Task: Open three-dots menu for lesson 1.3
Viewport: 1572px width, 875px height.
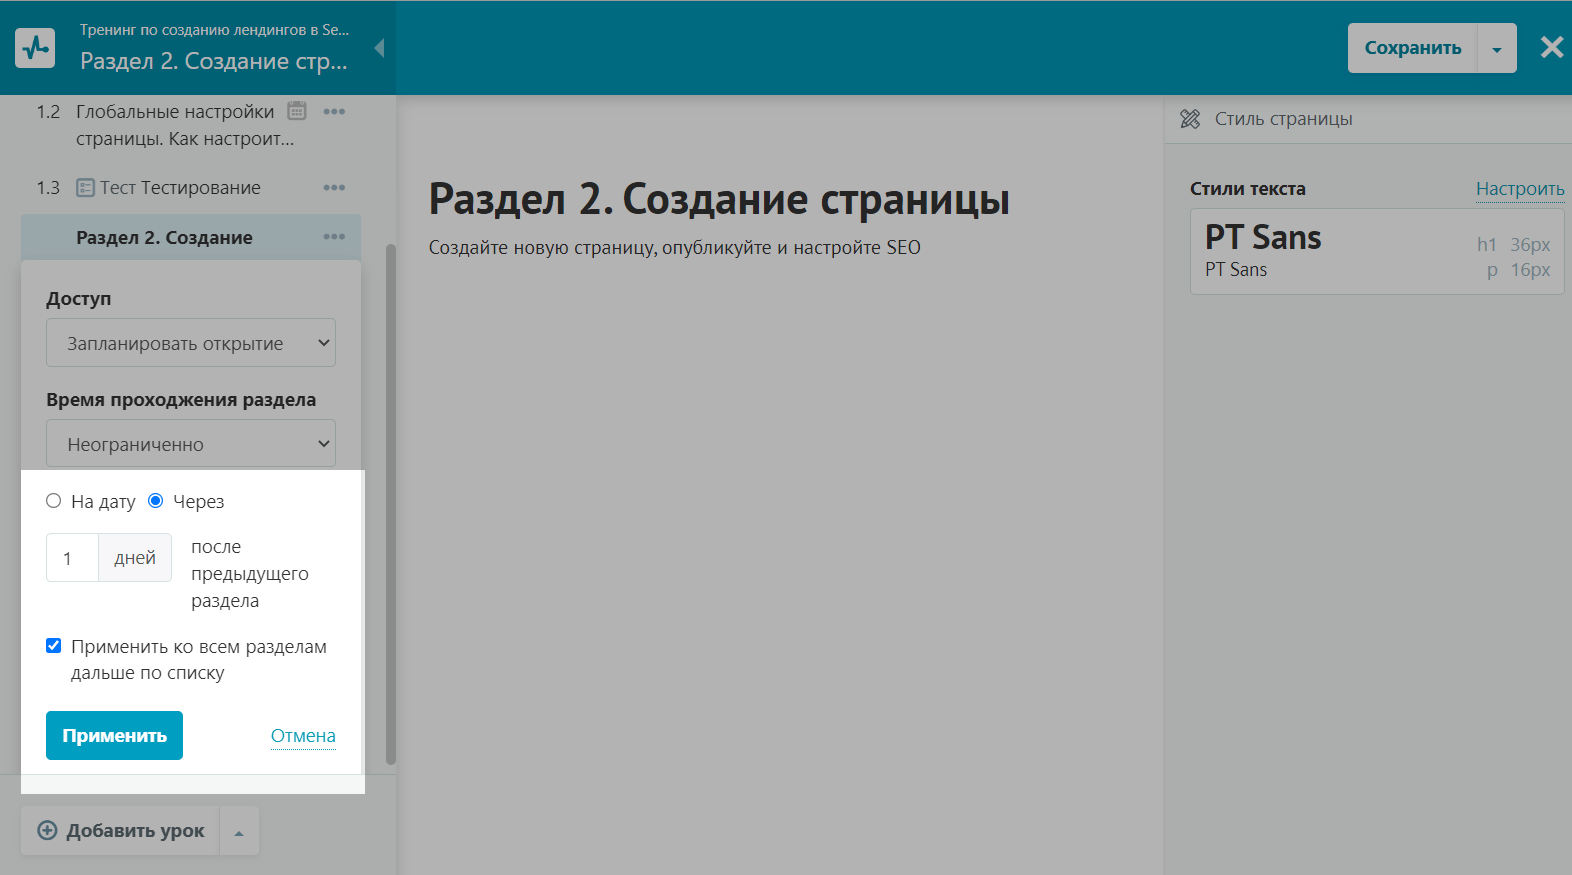Action: [x=334, y=188]
